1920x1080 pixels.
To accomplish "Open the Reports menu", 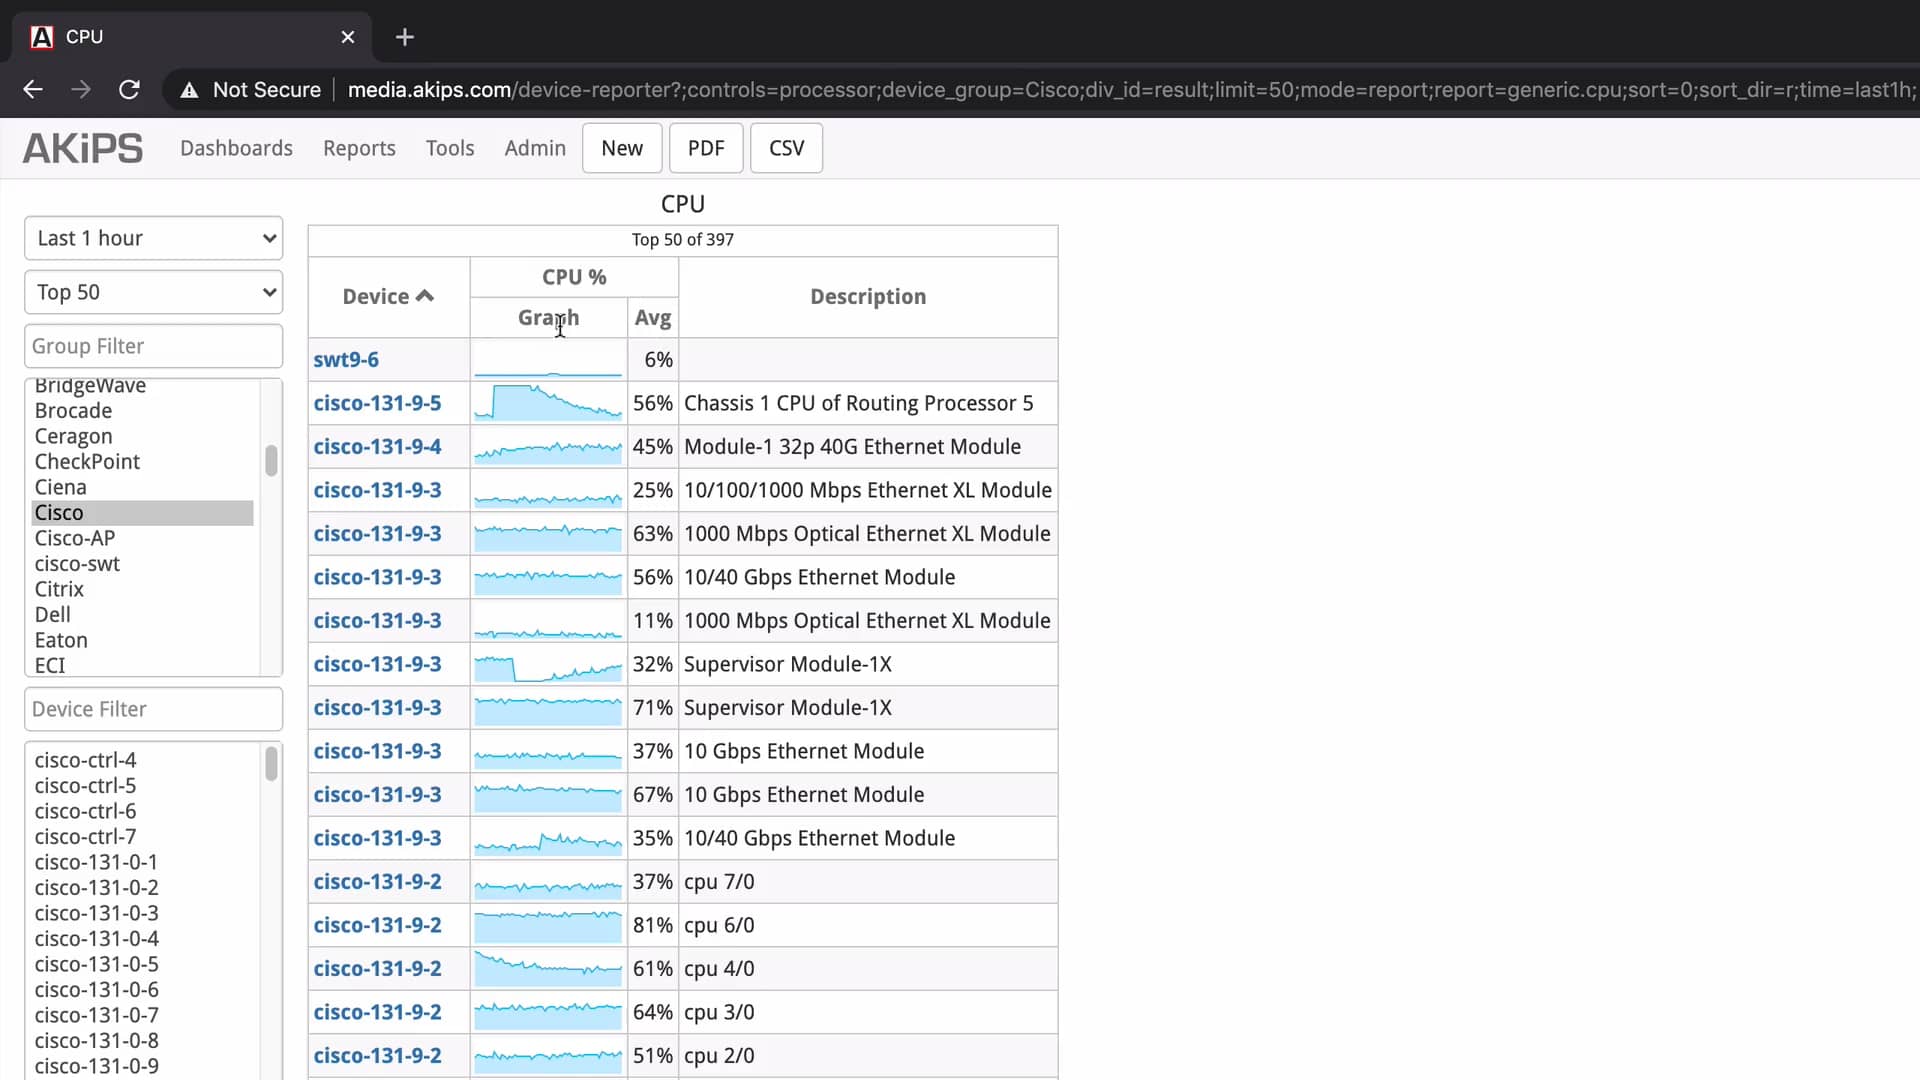I will click(359, 147).
